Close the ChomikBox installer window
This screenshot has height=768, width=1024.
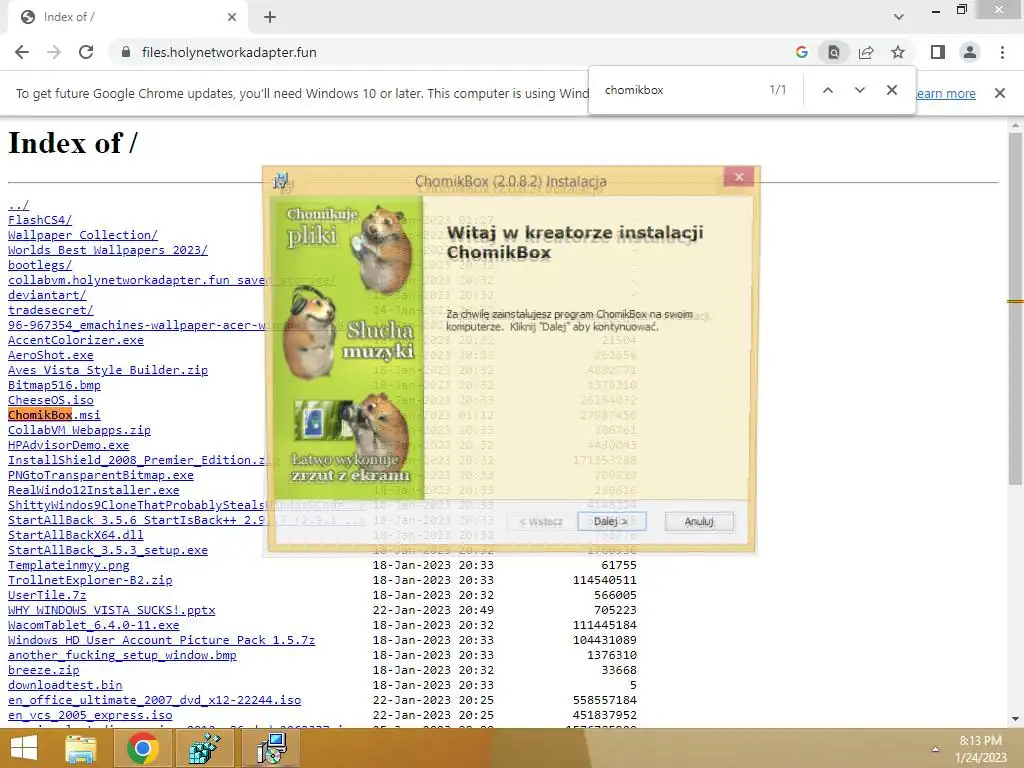(x=739, y=176)
